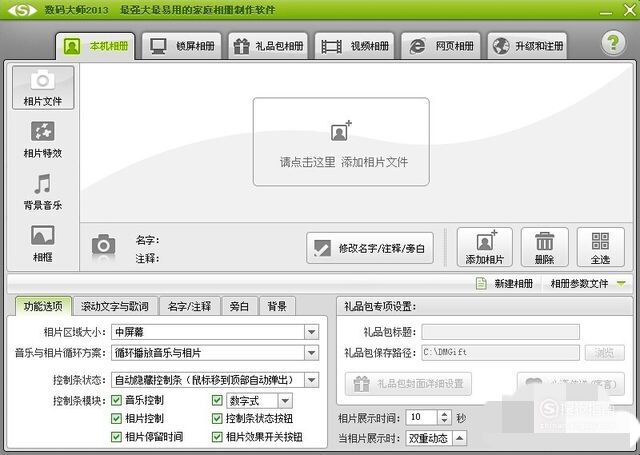Toggle the 相片效果开关按钮 checkbox
640x455 pixels.
click(217, 437)
